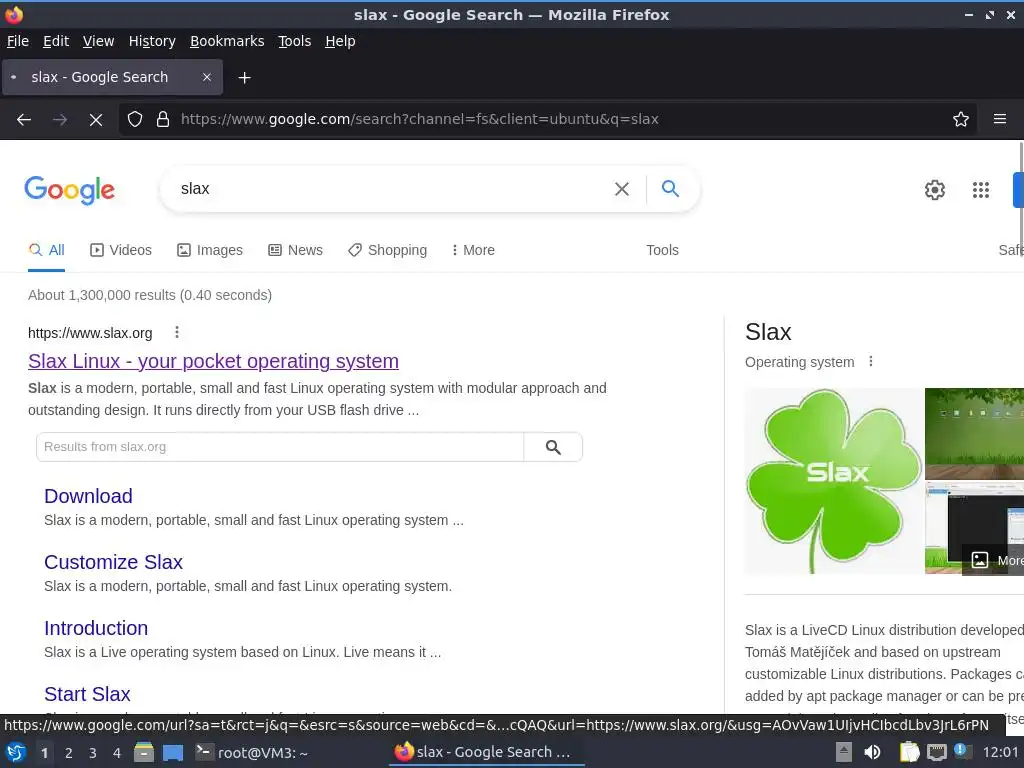Adjust volume via tray speaker icon
The image size is (1024, 768).
[872, 752]
